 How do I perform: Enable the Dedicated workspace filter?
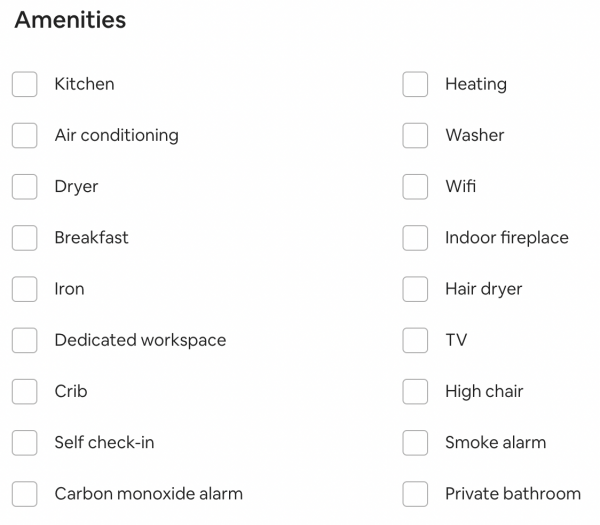click(25, 340)
